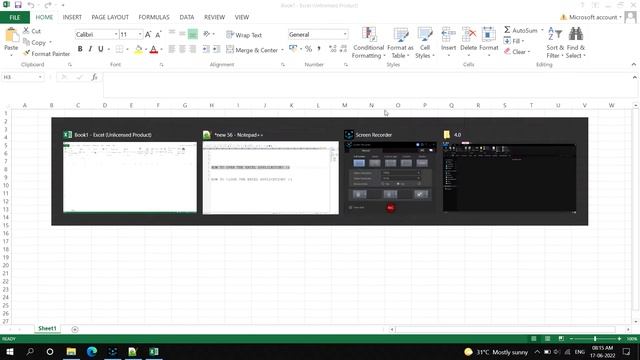Select the 4.0 folder window thumbnail

coord(509,178)
